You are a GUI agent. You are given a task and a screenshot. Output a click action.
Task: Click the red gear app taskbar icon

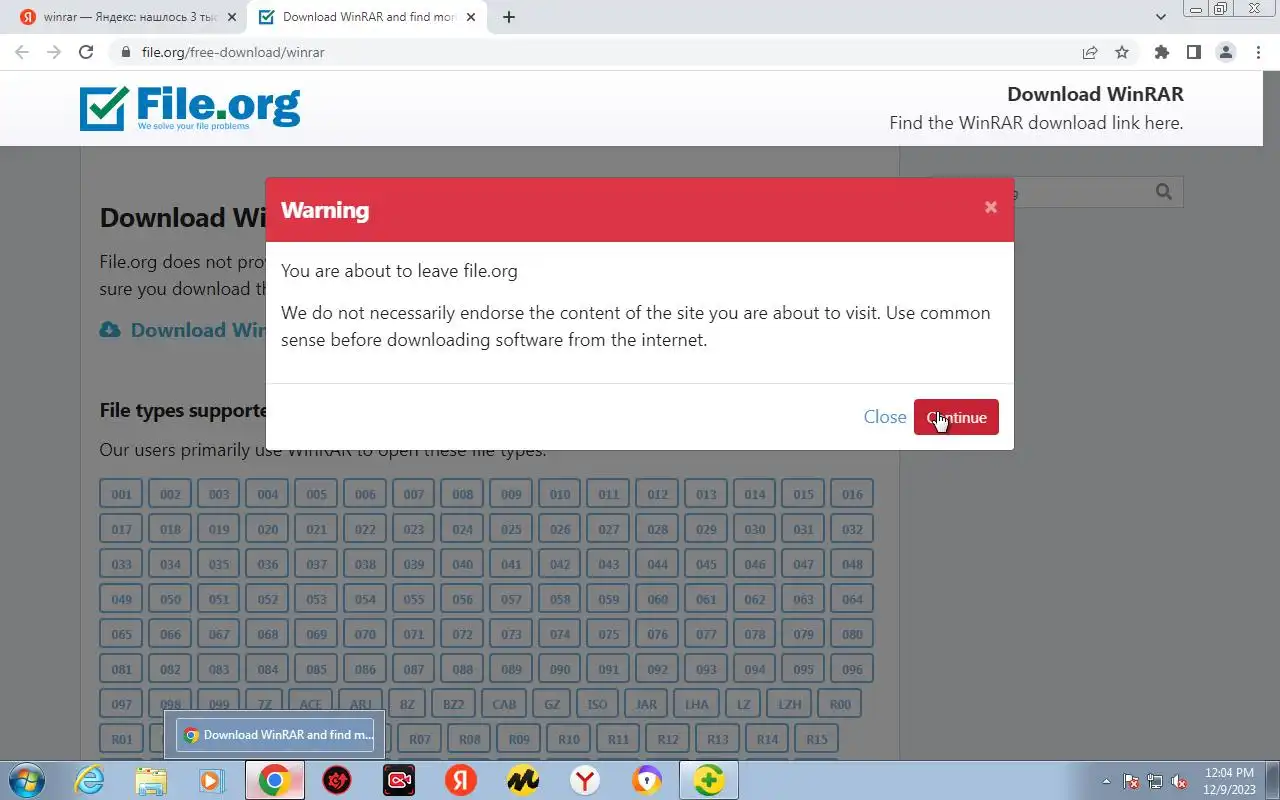[337, 780]
